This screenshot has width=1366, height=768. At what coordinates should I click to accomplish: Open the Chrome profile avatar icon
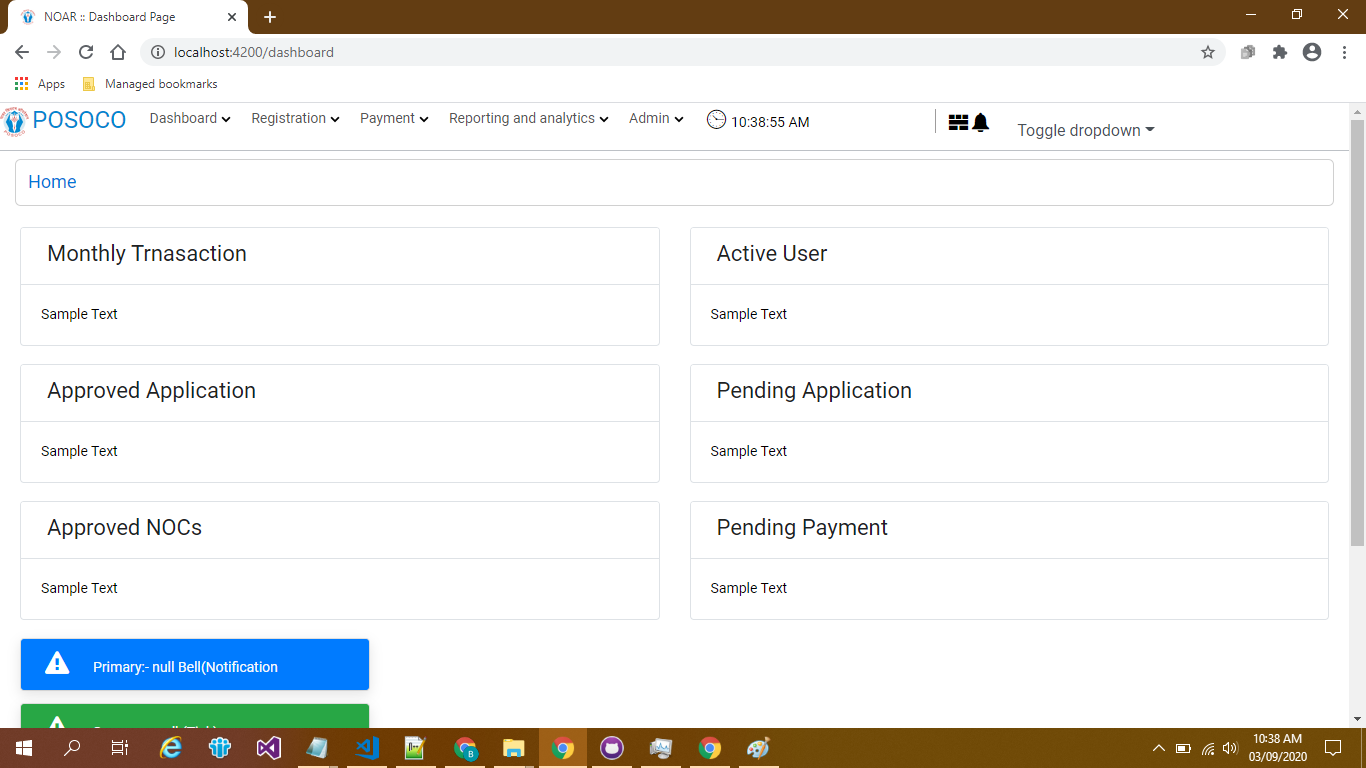(1312, 52)
